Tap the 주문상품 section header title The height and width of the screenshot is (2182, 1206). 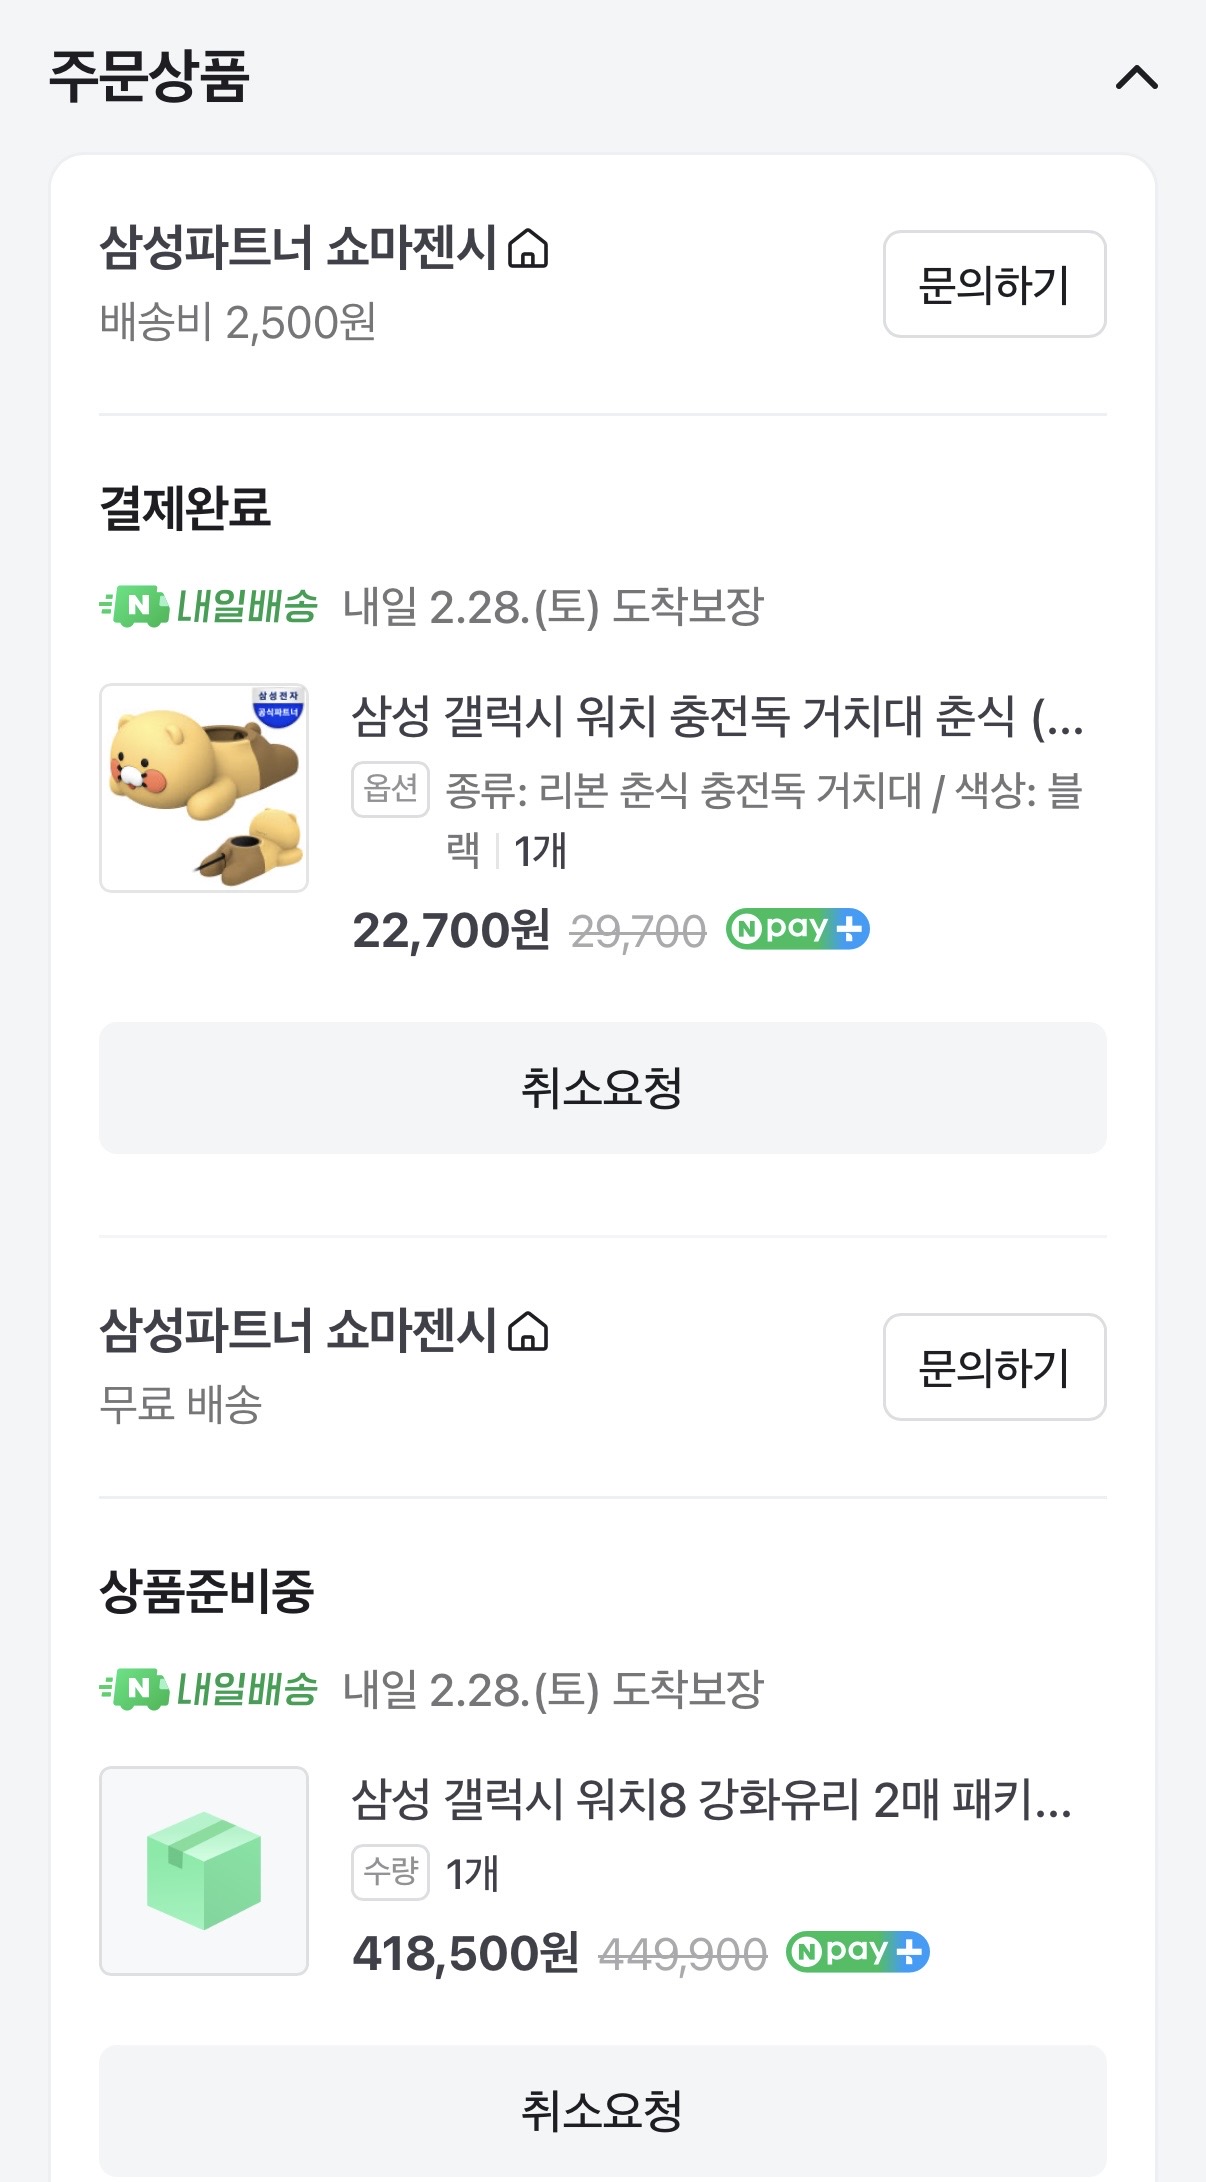[x=149, y=77]
